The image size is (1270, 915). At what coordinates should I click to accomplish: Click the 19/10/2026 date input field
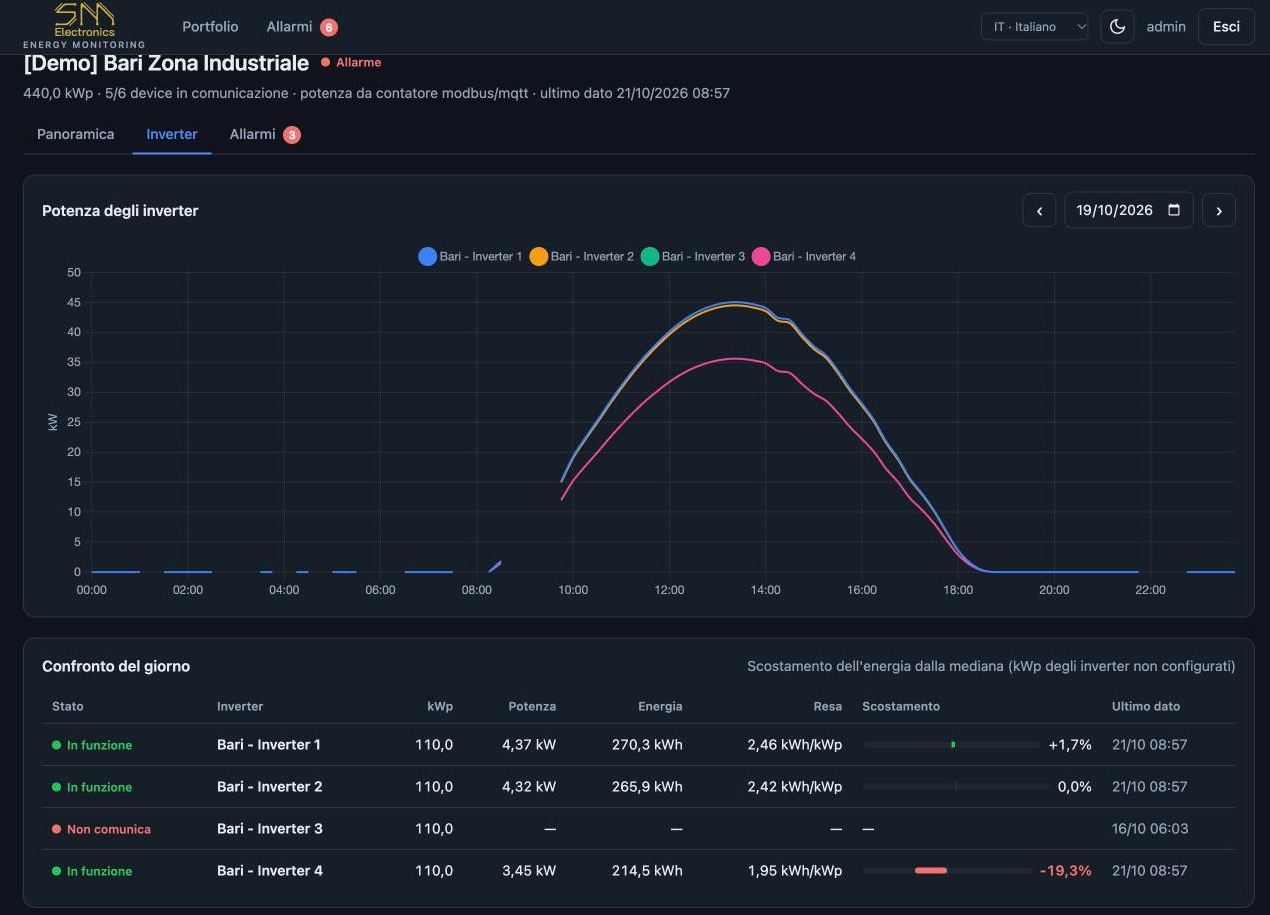1129,210
